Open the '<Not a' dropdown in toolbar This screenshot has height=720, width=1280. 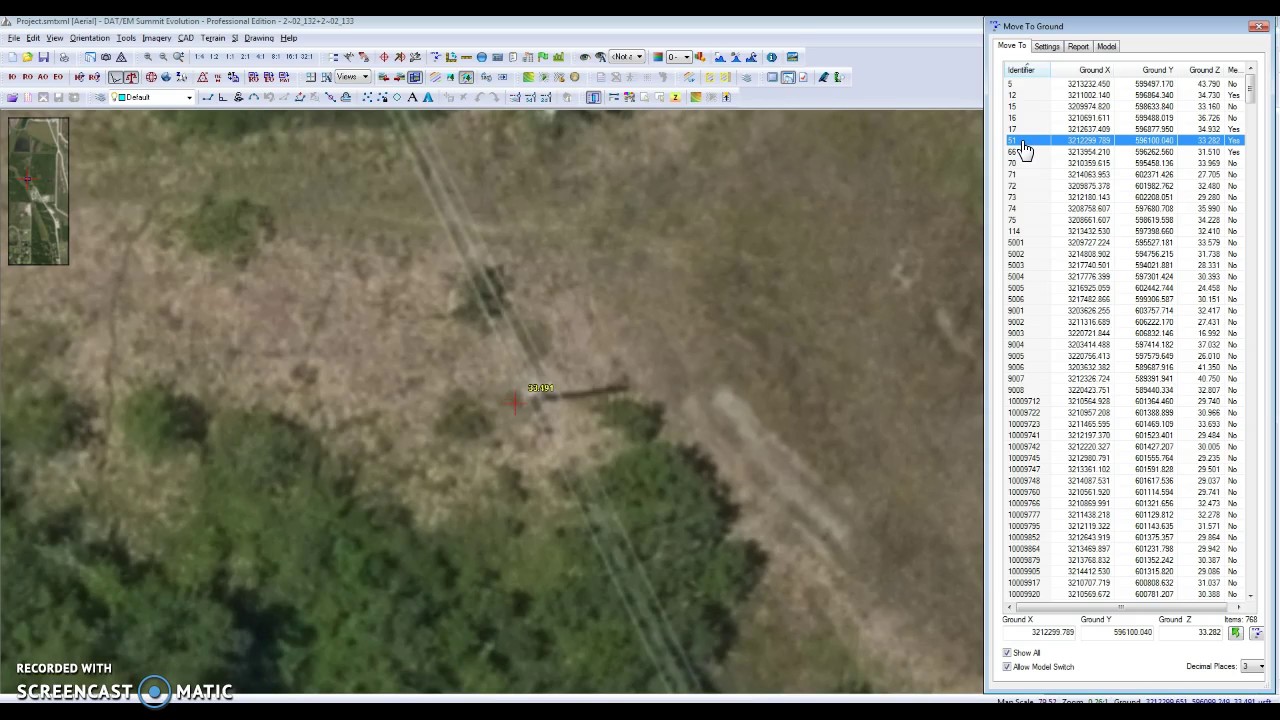tap(627, 57)
